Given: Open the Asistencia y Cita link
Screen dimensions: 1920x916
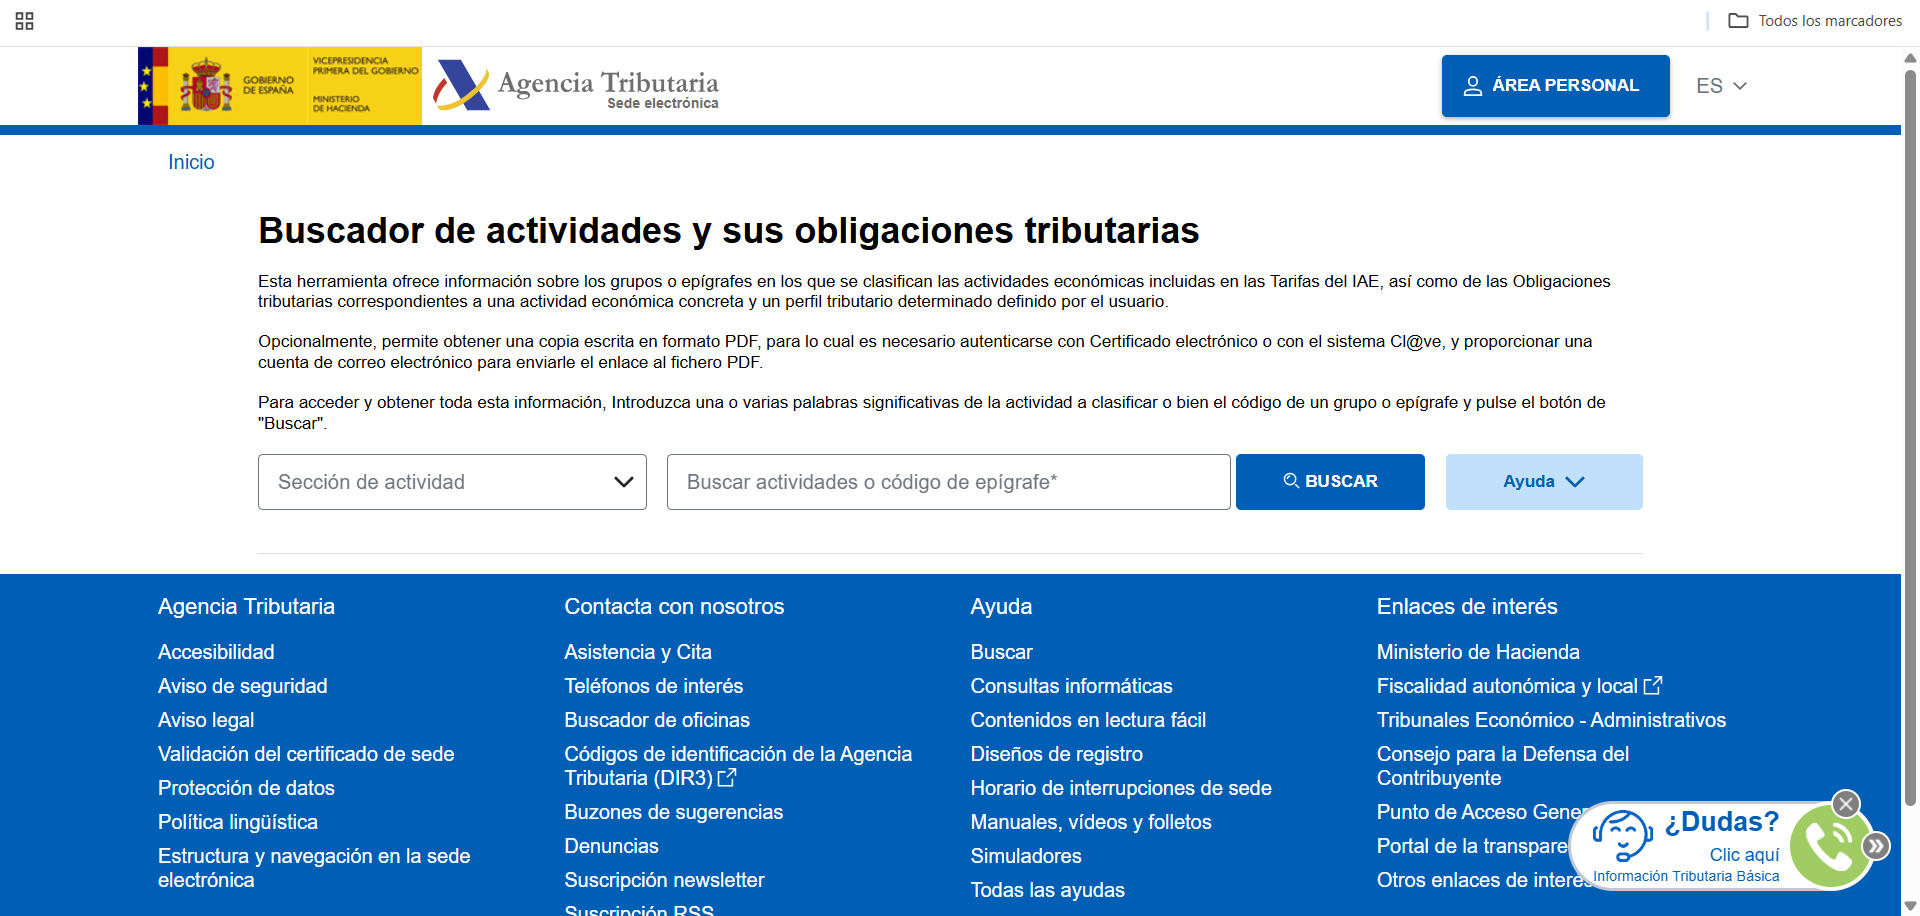Looking at the screenshot, I should [638, 652].
